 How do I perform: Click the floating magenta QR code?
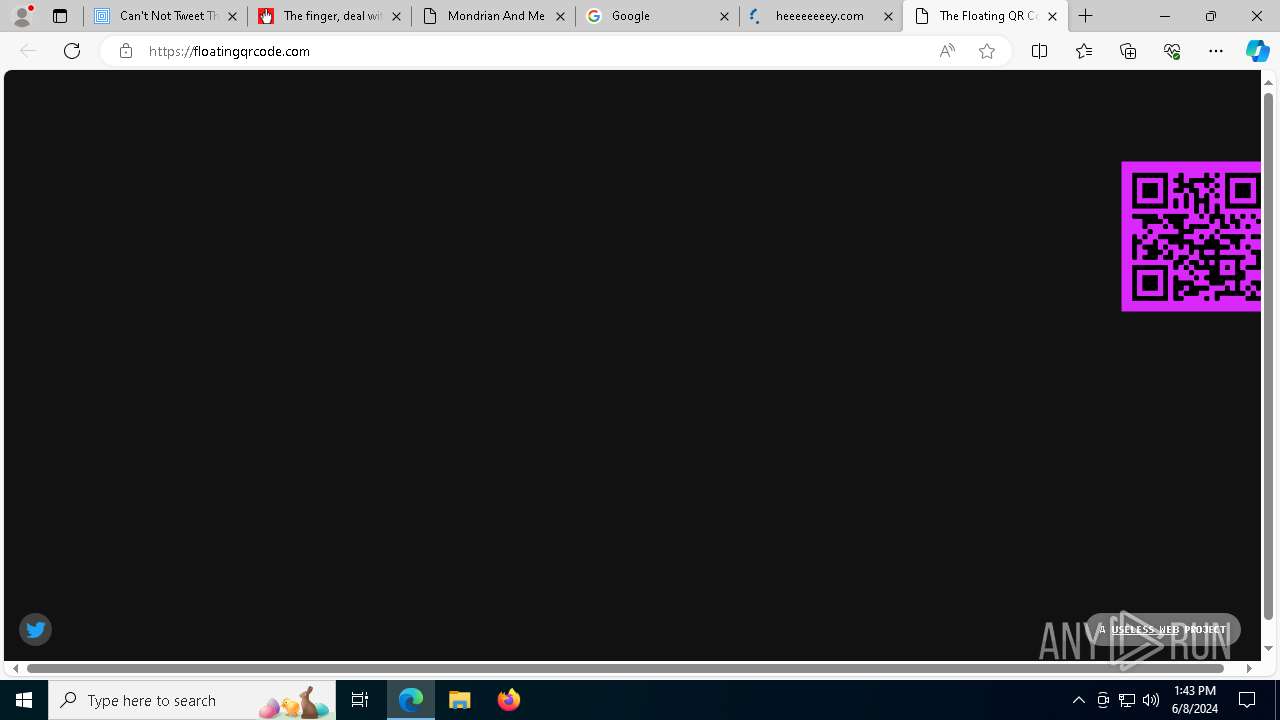[x=1191, y=236]
